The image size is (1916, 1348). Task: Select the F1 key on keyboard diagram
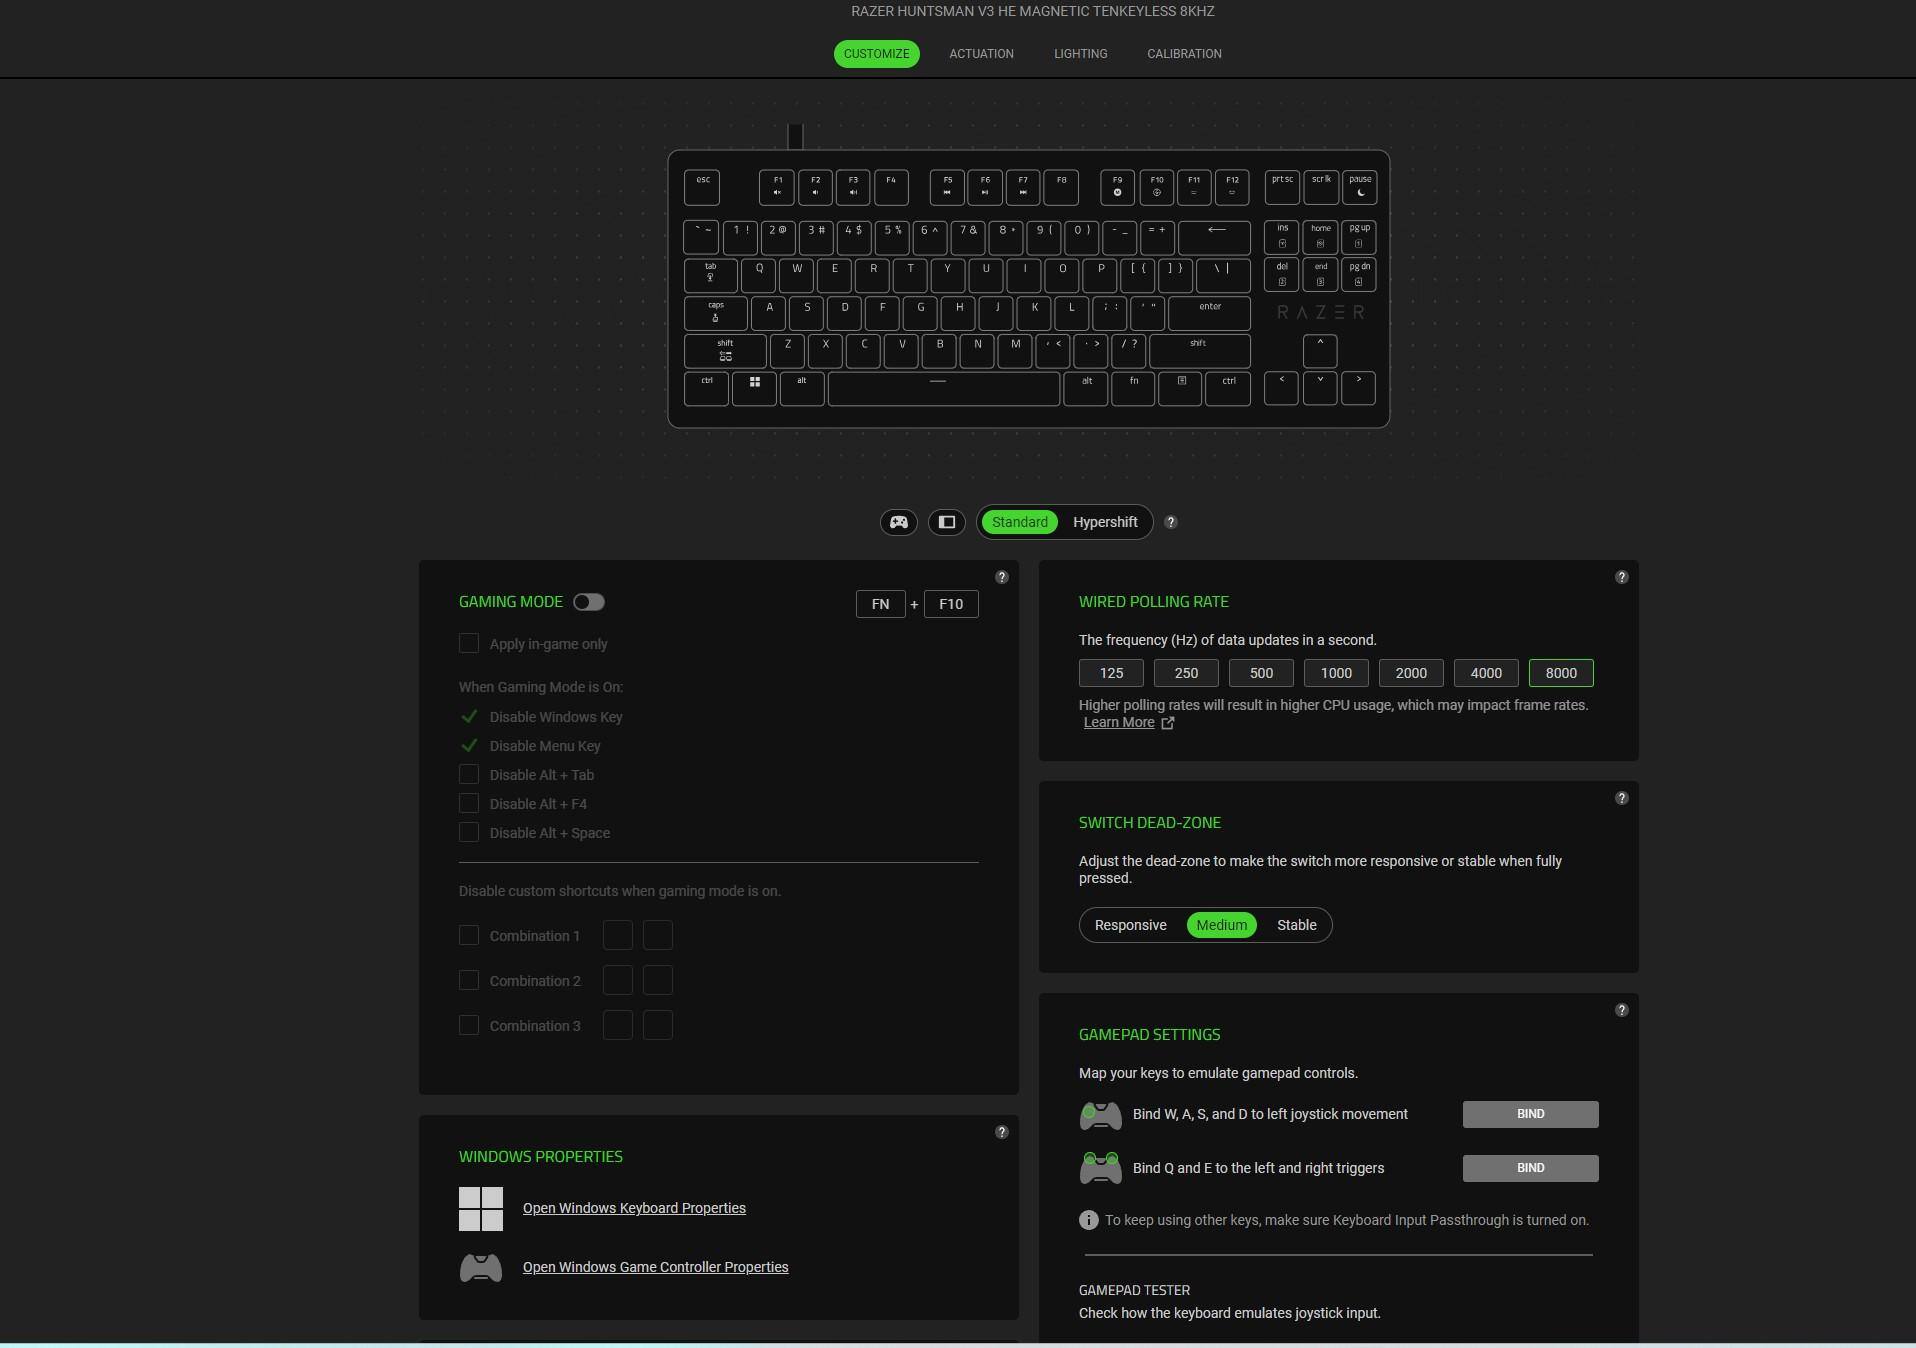[777, 187]
